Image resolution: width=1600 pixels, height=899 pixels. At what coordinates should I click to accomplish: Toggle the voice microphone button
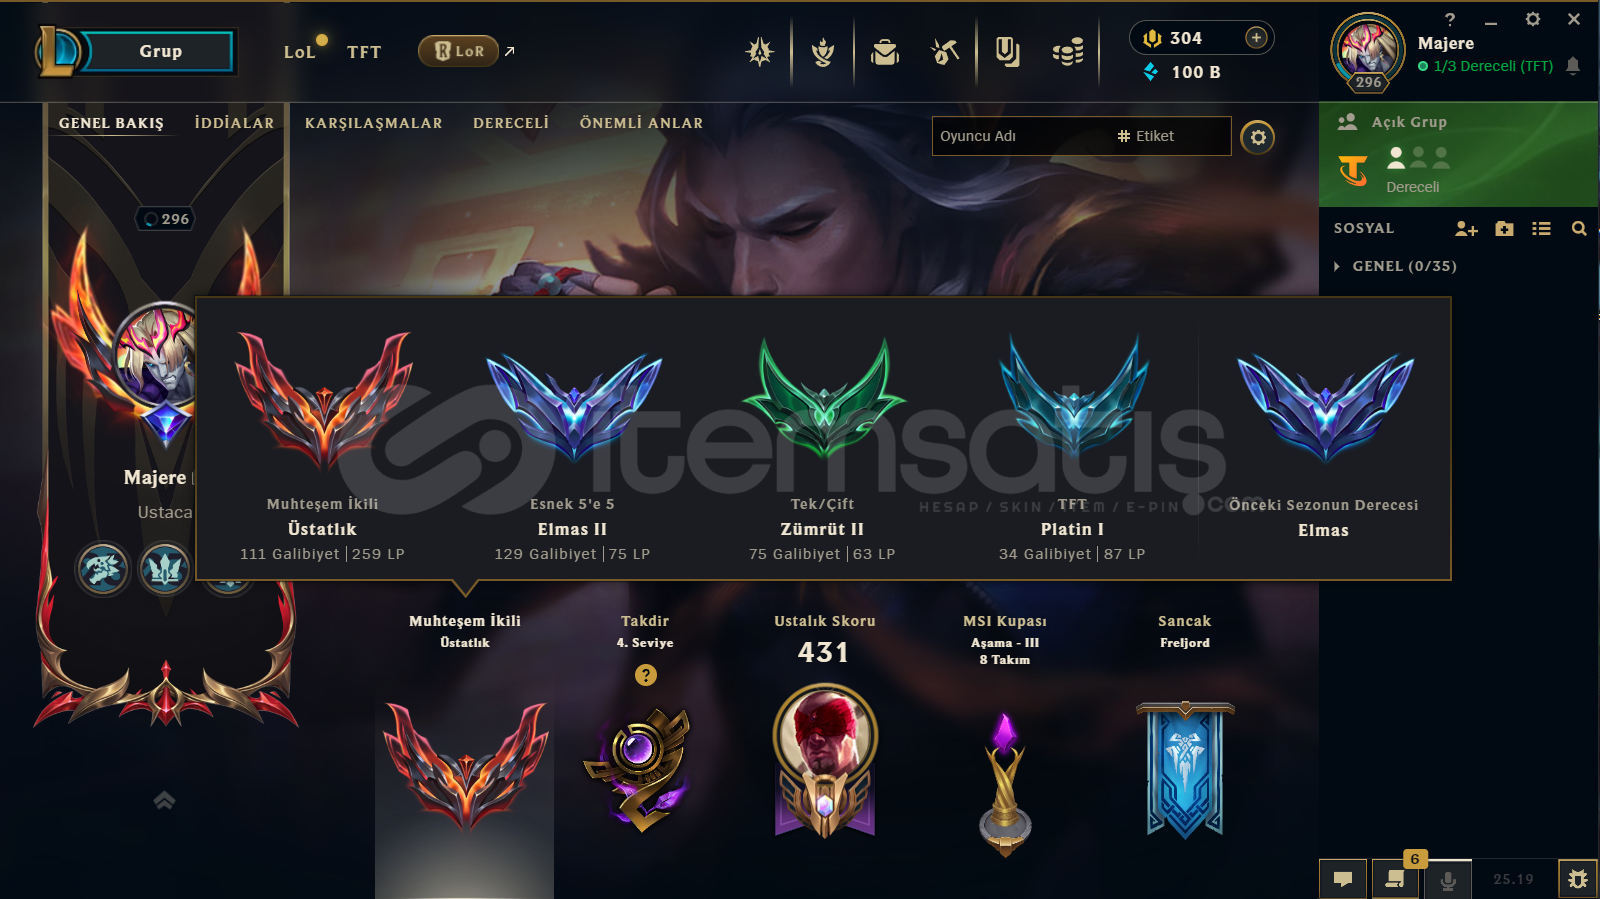1447,879
